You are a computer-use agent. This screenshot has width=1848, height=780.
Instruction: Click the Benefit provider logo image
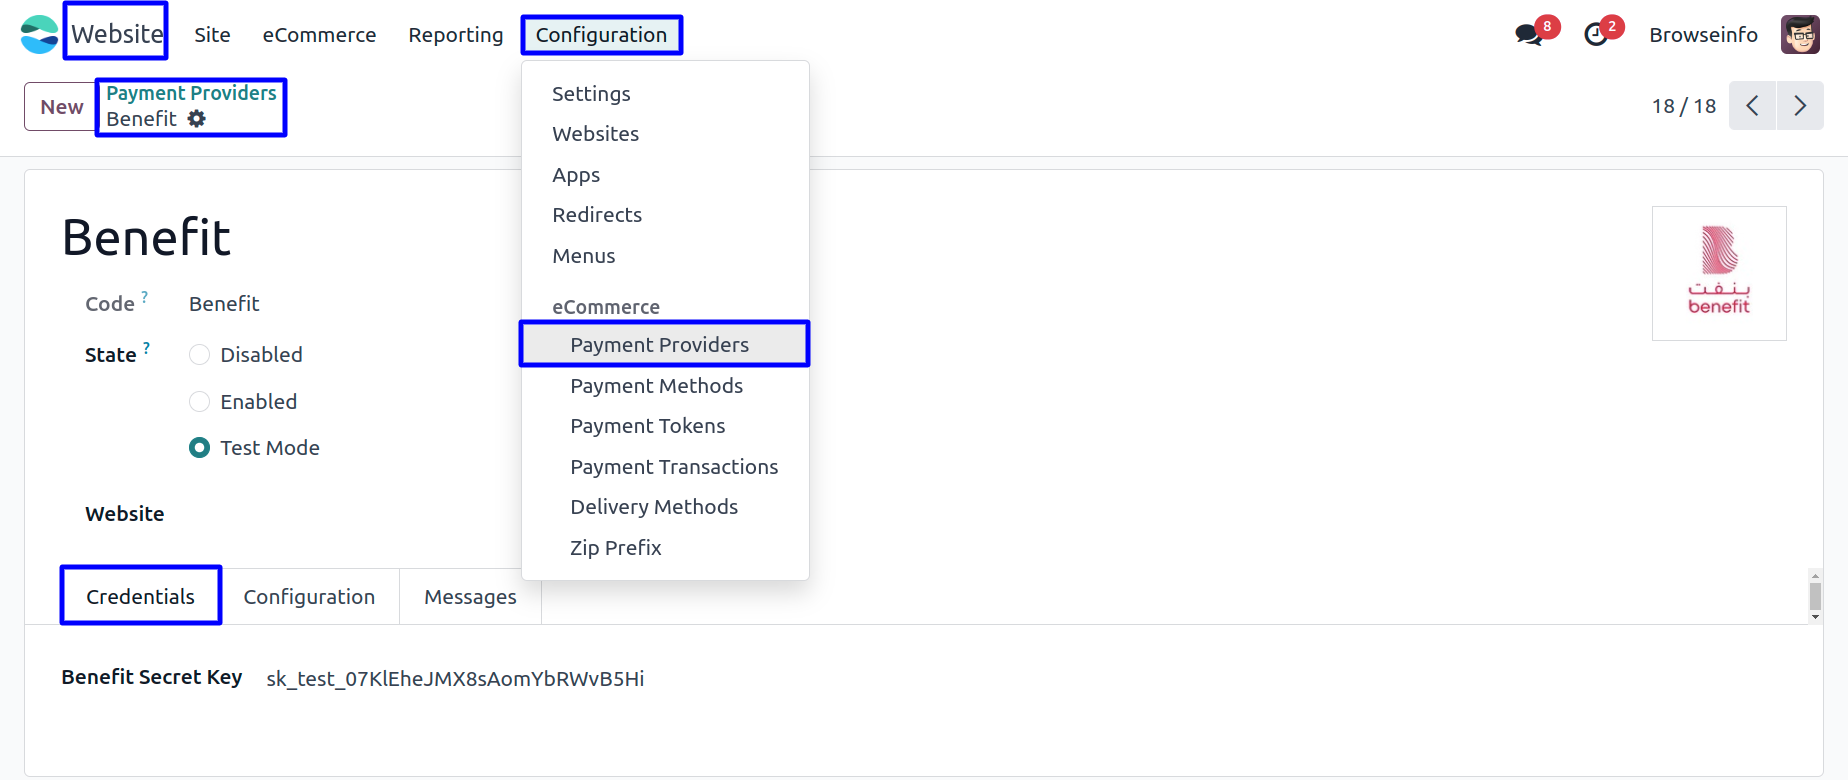pyautogui.click(x=1719, y=273)
